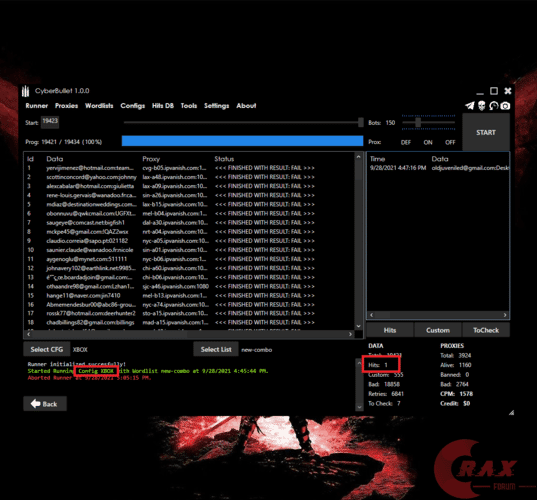Click the 'Bad: 18858' data stat
537x500 pixels.
tap(384, 384)
